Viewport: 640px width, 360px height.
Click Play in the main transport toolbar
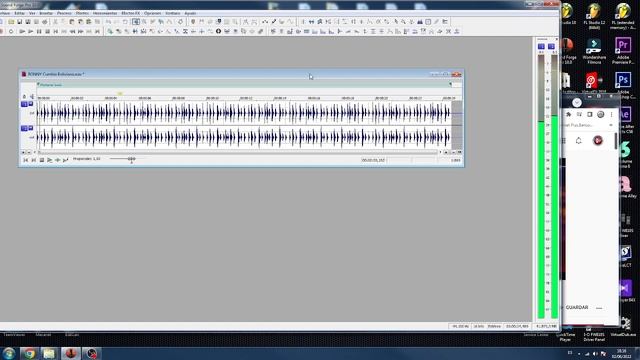(31, 31)
